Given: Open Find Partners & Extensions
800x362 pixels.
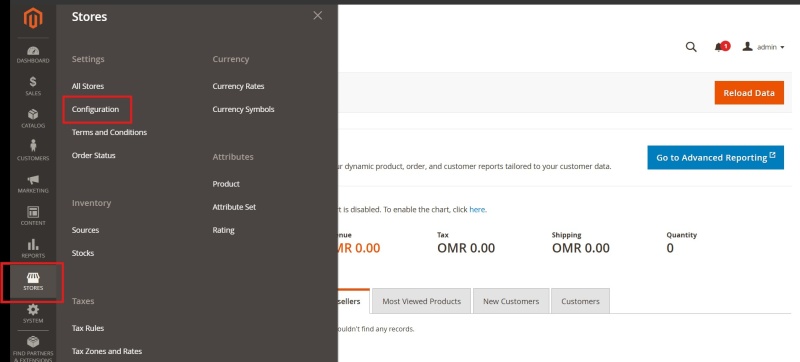Looking at the screenshot, I should pyautogui.click(x=33, y=349).
